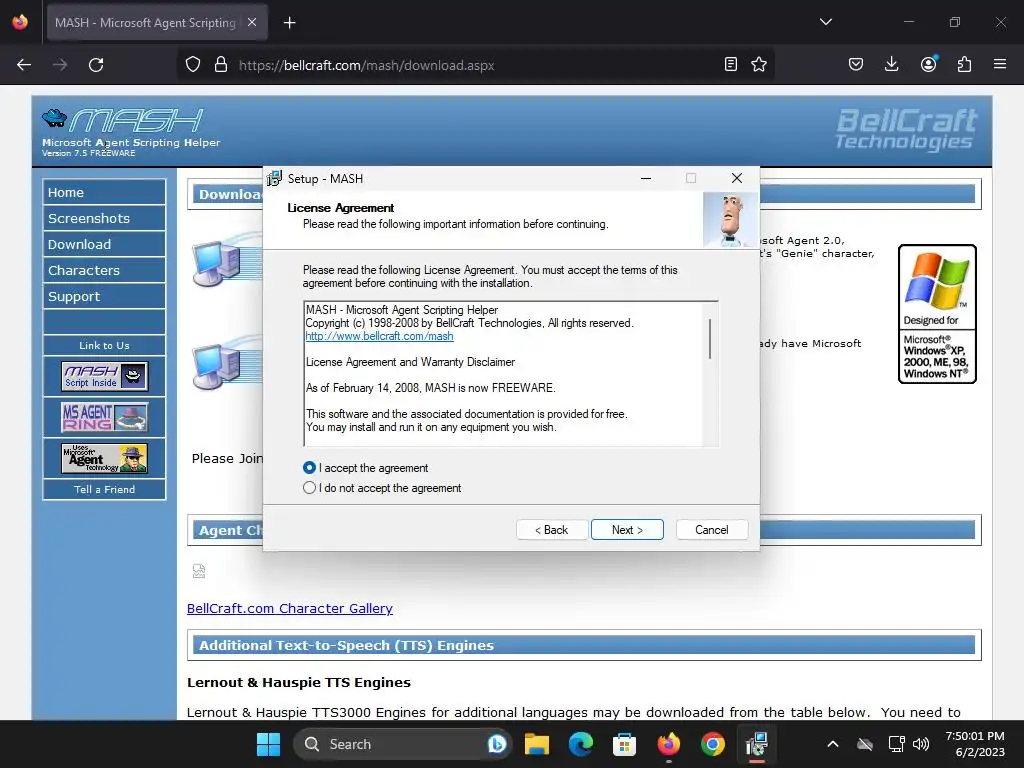Open the extensions puzzle icon
This screenshot has height=768, width=1024.
[x=964, y=64]
